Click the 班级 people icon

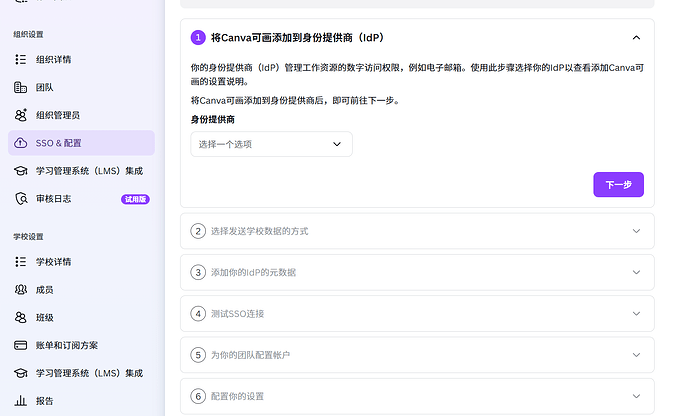[21, 317]
